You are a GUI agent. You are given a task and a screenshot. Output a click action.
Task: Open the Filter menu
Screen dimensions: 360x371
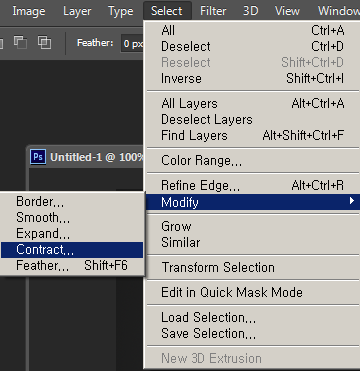point(213,11)
